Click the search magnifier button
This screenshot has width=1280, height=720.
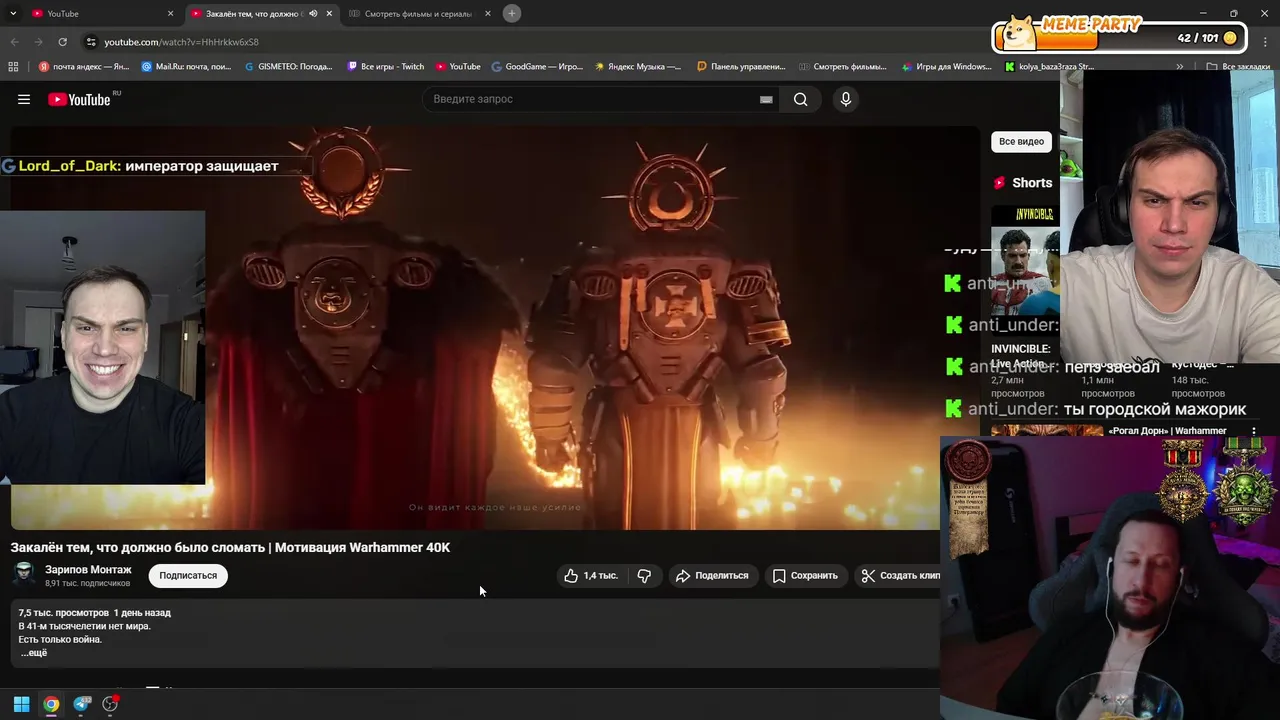click(x=800, y=99)
